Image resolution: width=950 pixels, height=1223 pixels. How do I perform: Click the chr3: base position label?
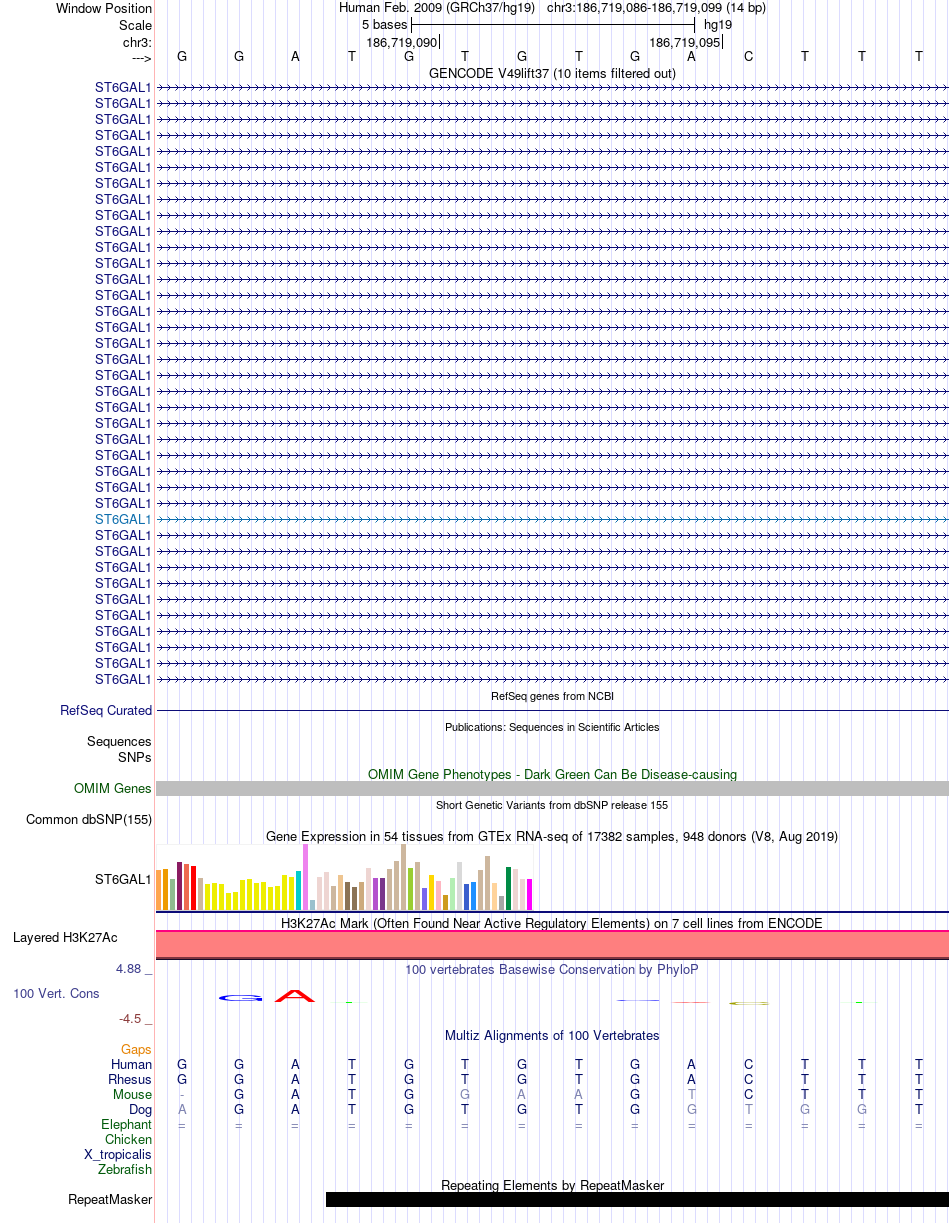(x=137, y=42)
